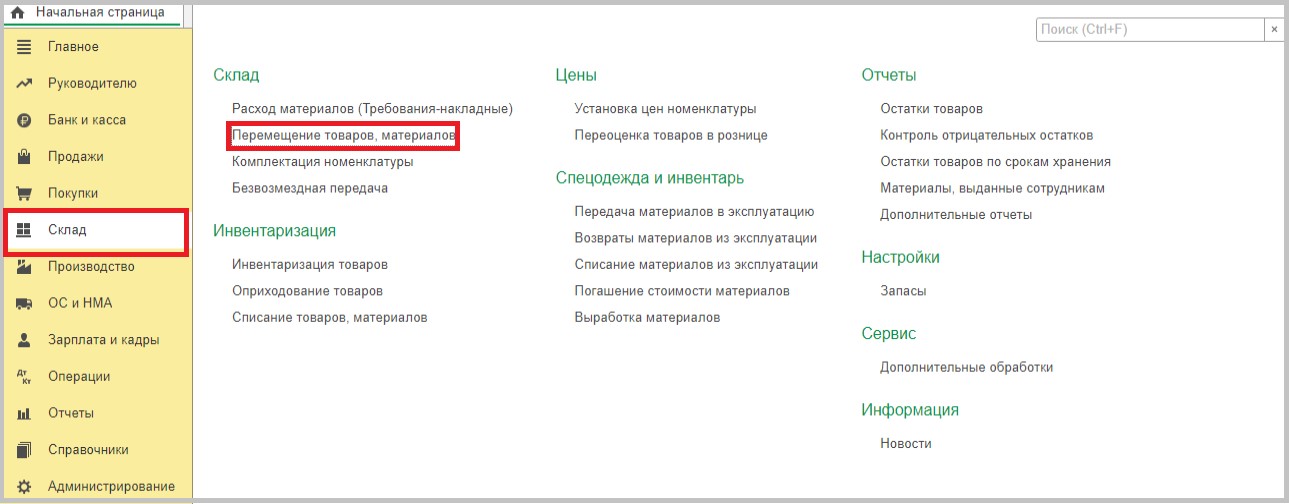Open the ОС и НМА section
The height and width of the screenshot is (504, 1289).
tap(78, 303)
